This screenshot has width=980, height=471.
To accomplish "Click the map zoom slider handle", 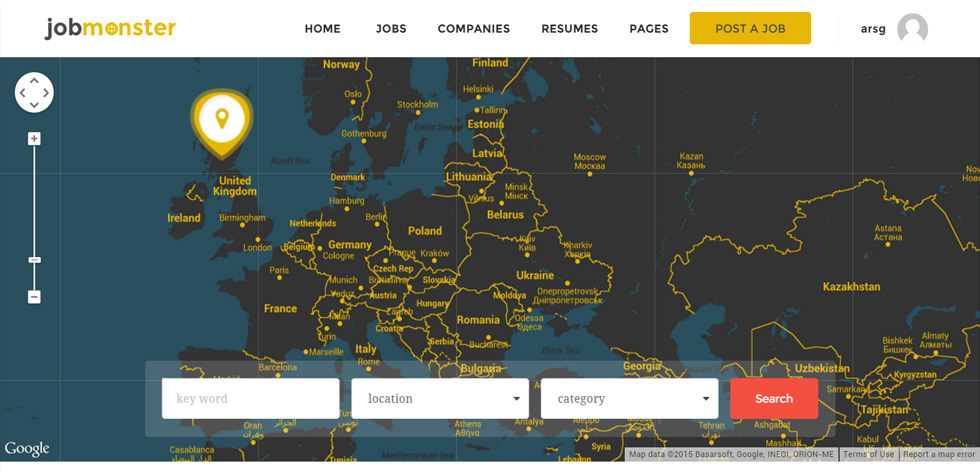I will (34, 259).
